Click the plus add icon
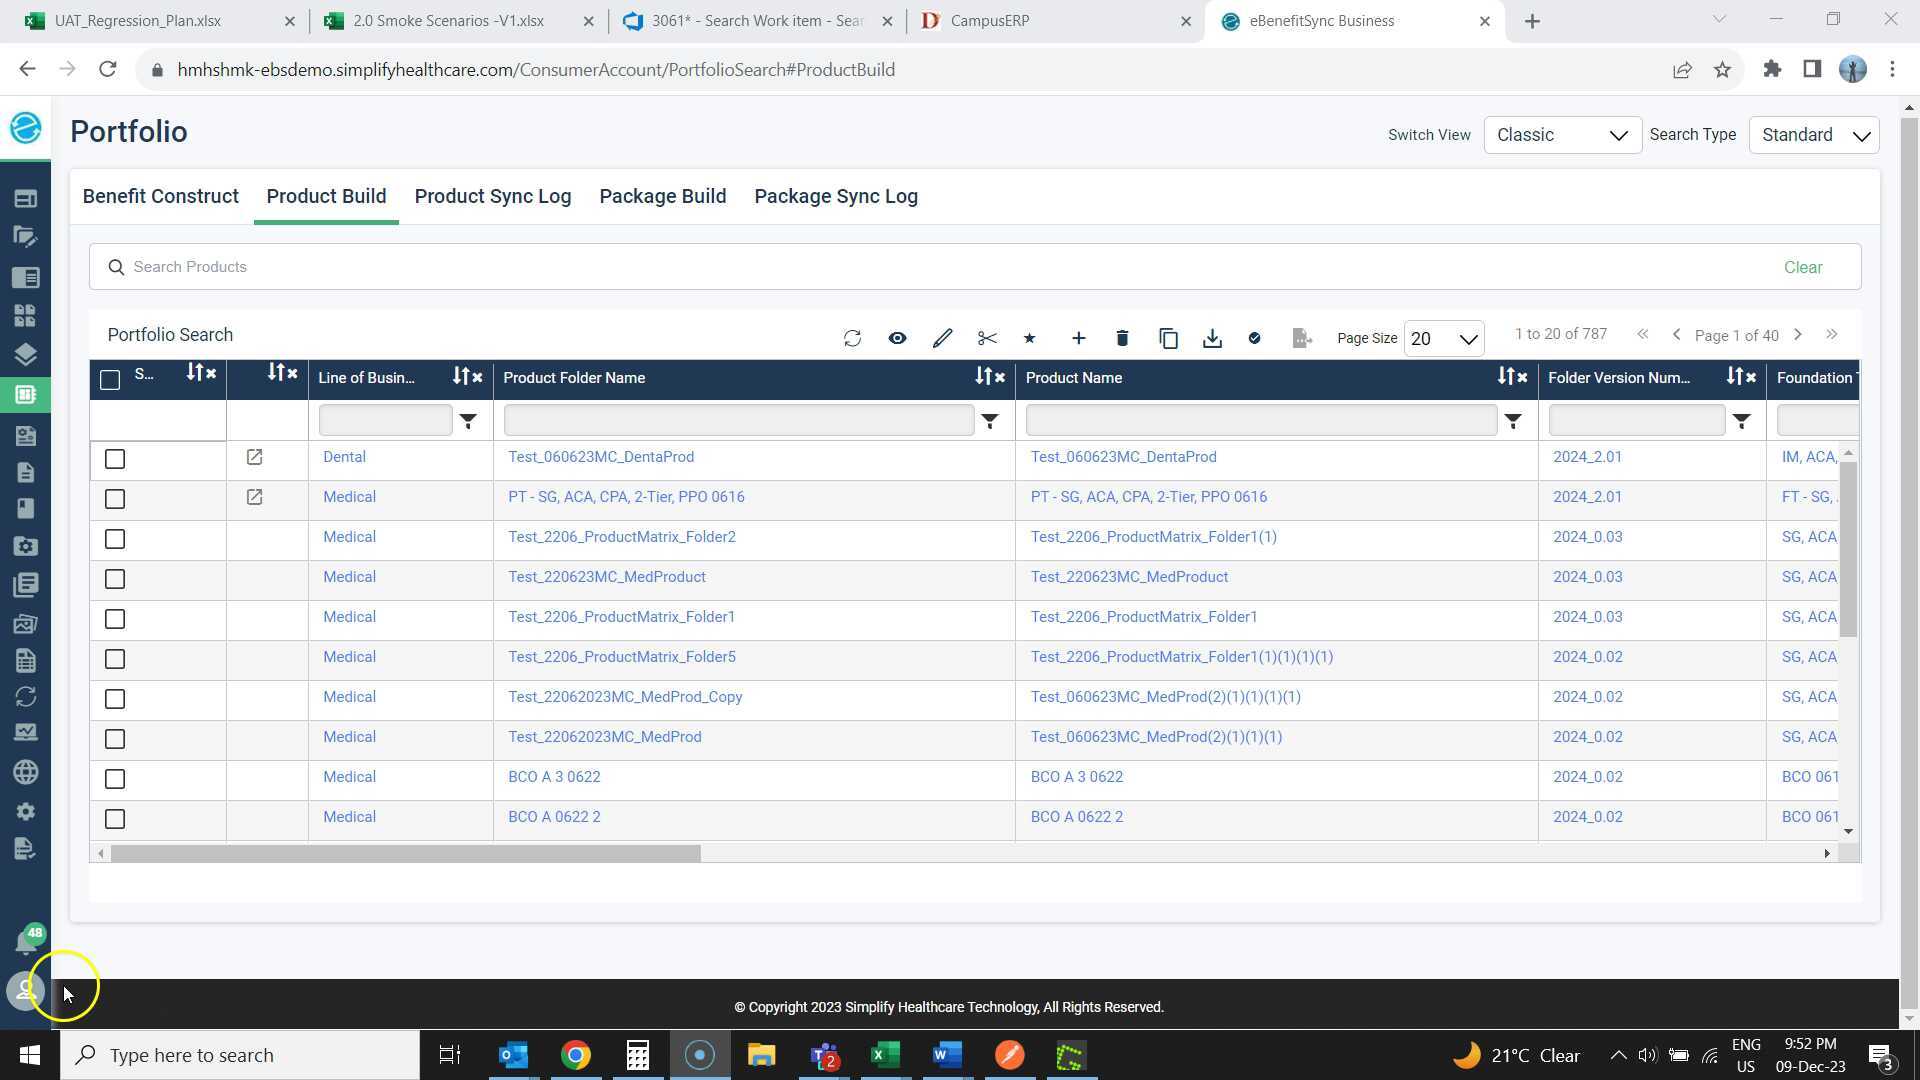 [1078, 338]
